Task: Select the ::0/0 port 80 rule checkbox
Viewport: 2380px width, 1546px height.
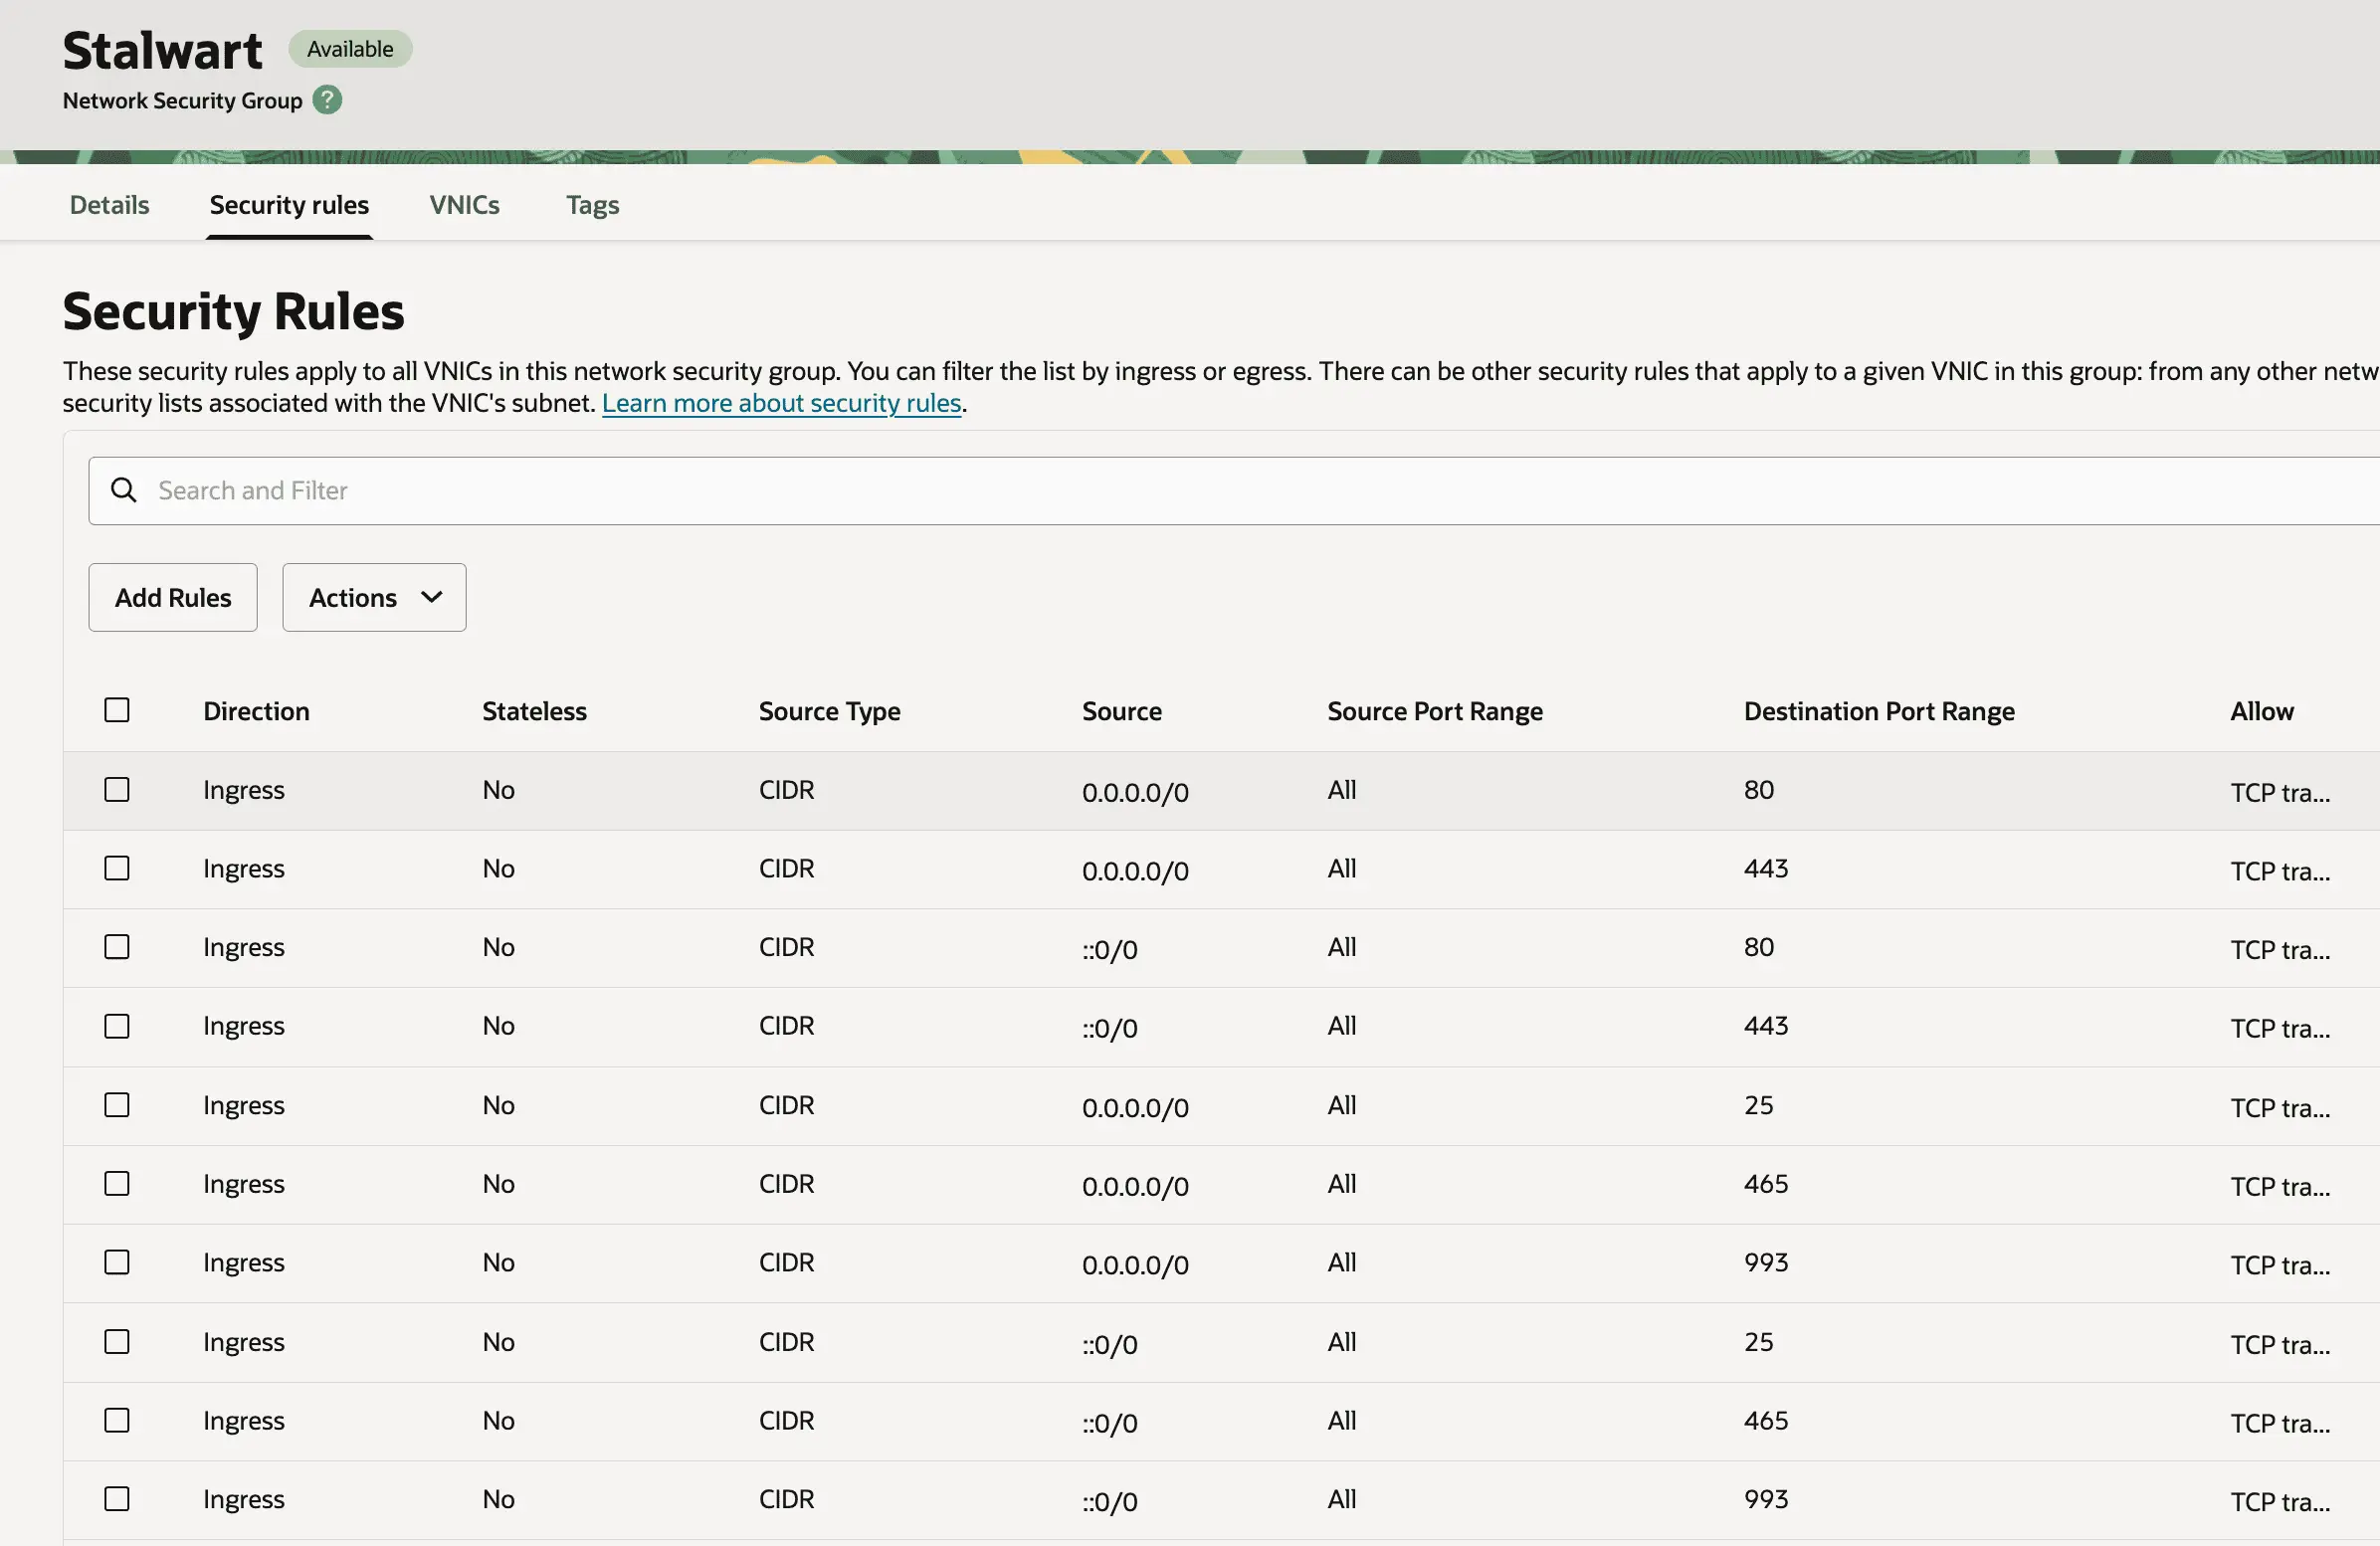Action: (x=117, y=947)
